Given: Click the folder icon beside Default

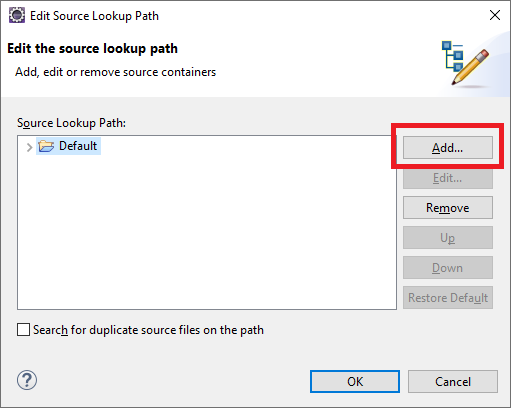Looking at the screenshot, I should [46, 146].
